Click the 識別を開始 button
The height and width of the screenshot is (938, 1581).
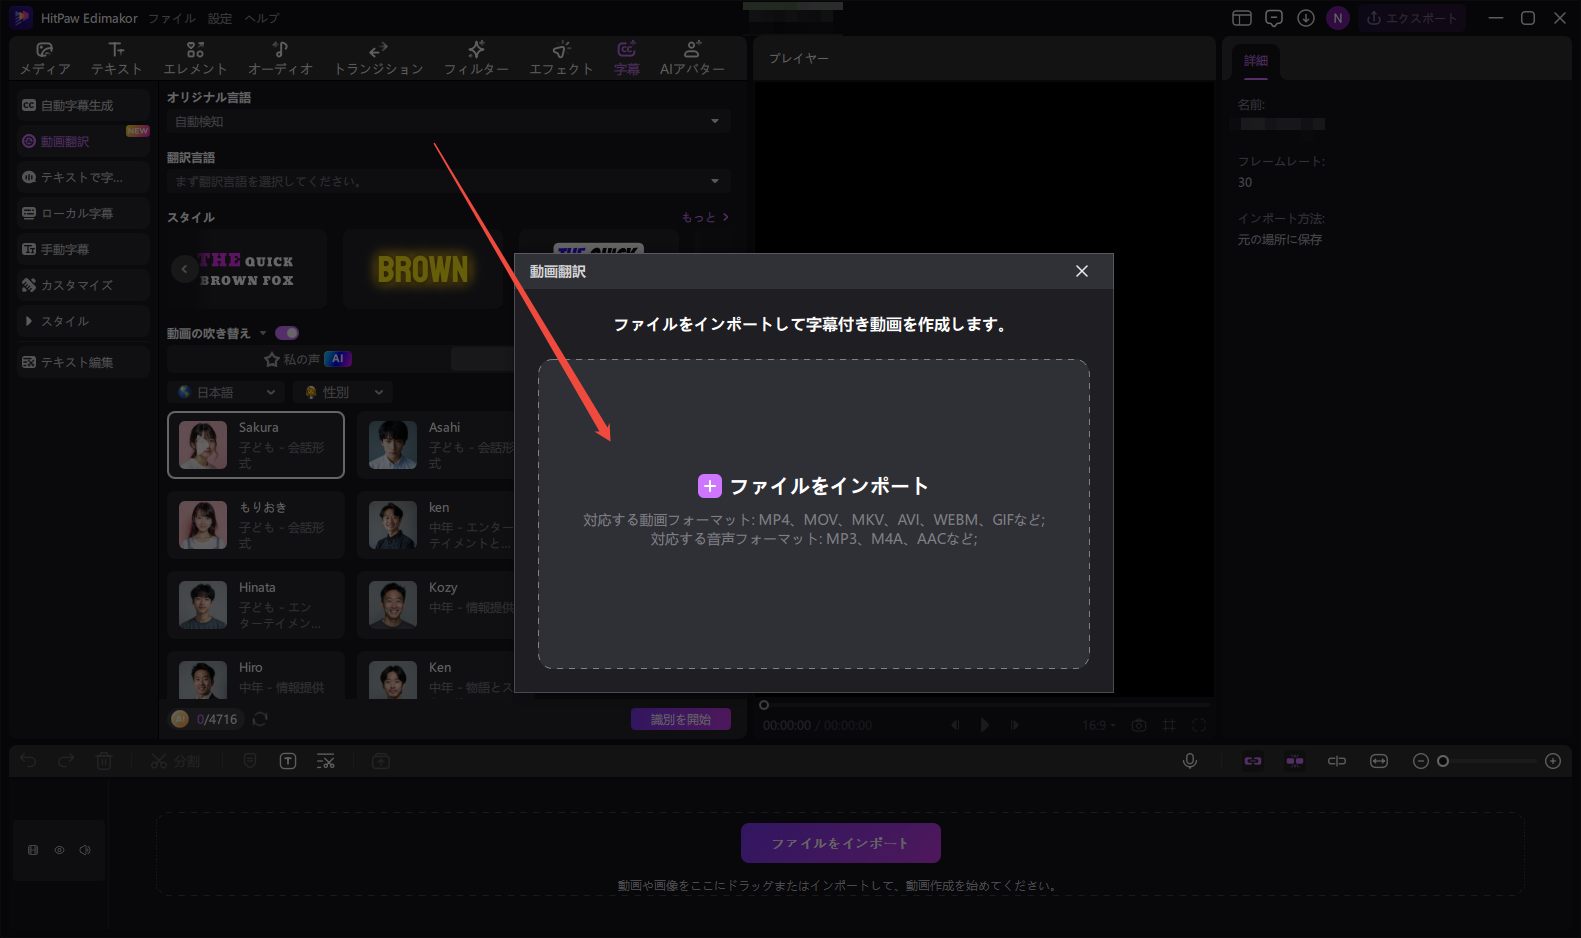click(x=681, y=719)
